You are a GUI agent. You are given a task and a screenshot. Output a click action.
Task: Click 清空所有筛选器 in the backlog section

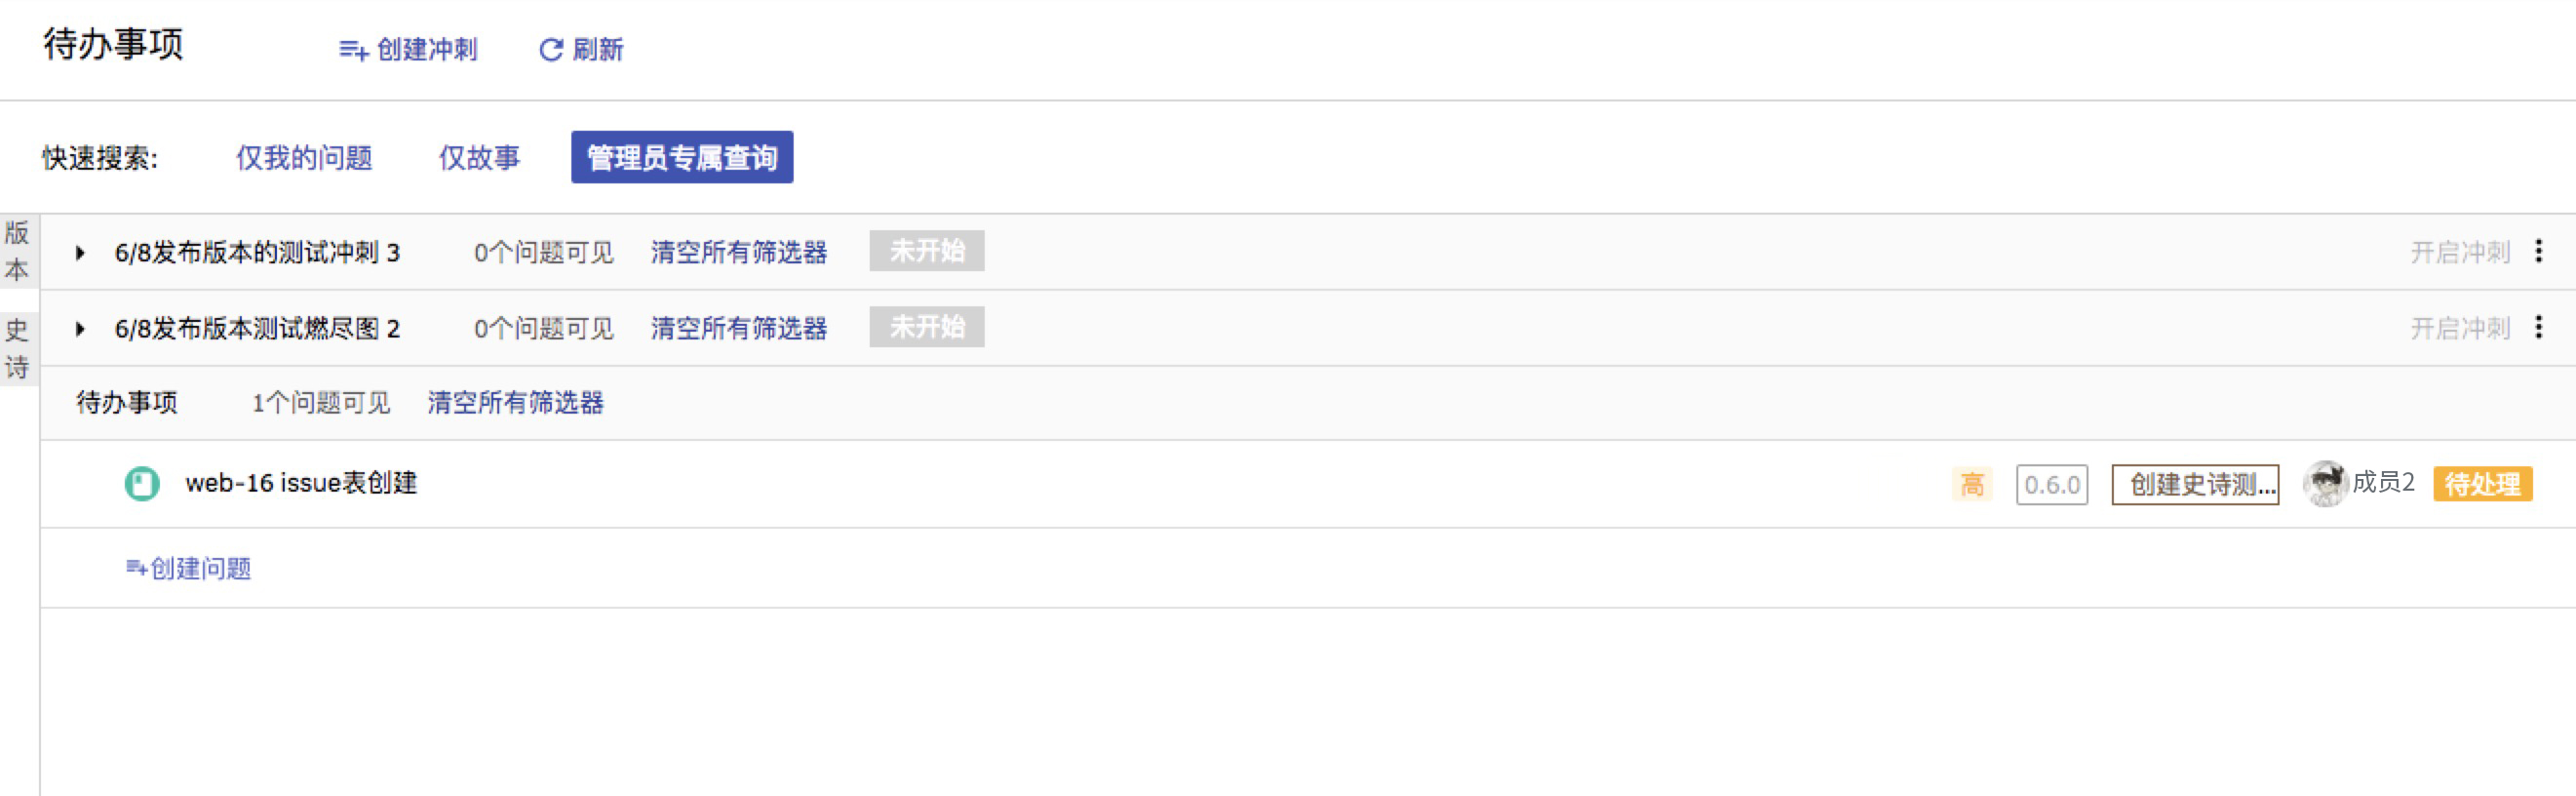tap(516, 402)
